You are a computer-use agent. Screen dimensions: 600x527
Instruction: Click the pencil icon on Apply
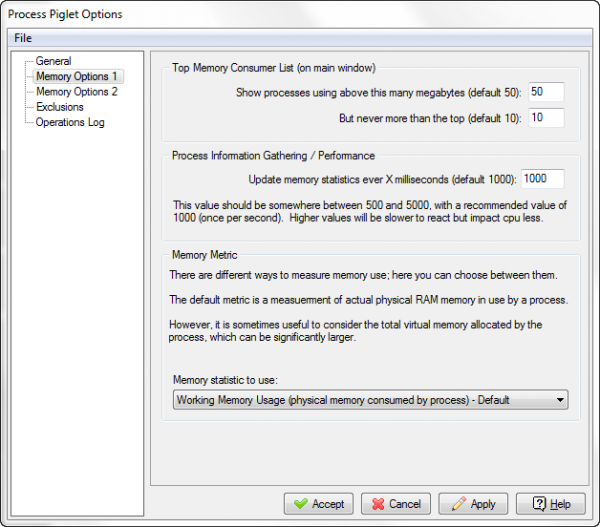[459, 504]
